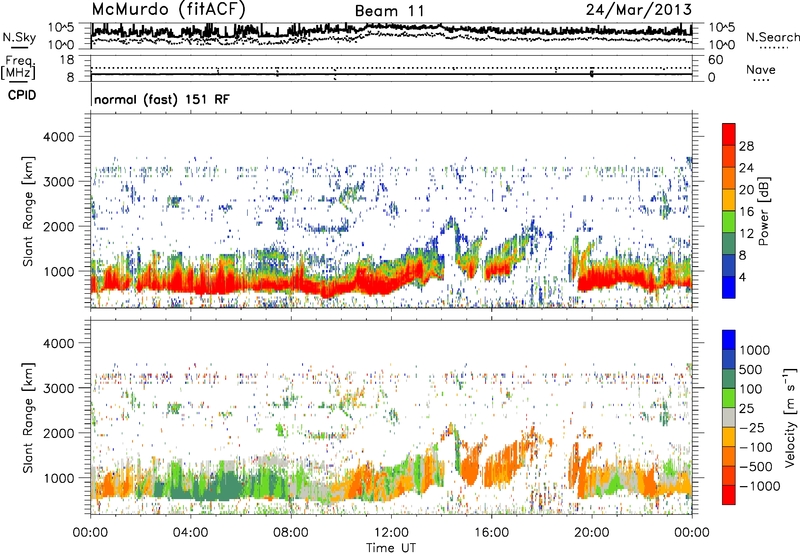Click the bright blue bottom segment of Power colorbar
The width and height of the screenshot is (800, 554).
pyautogui.click(x=729, y=288)
